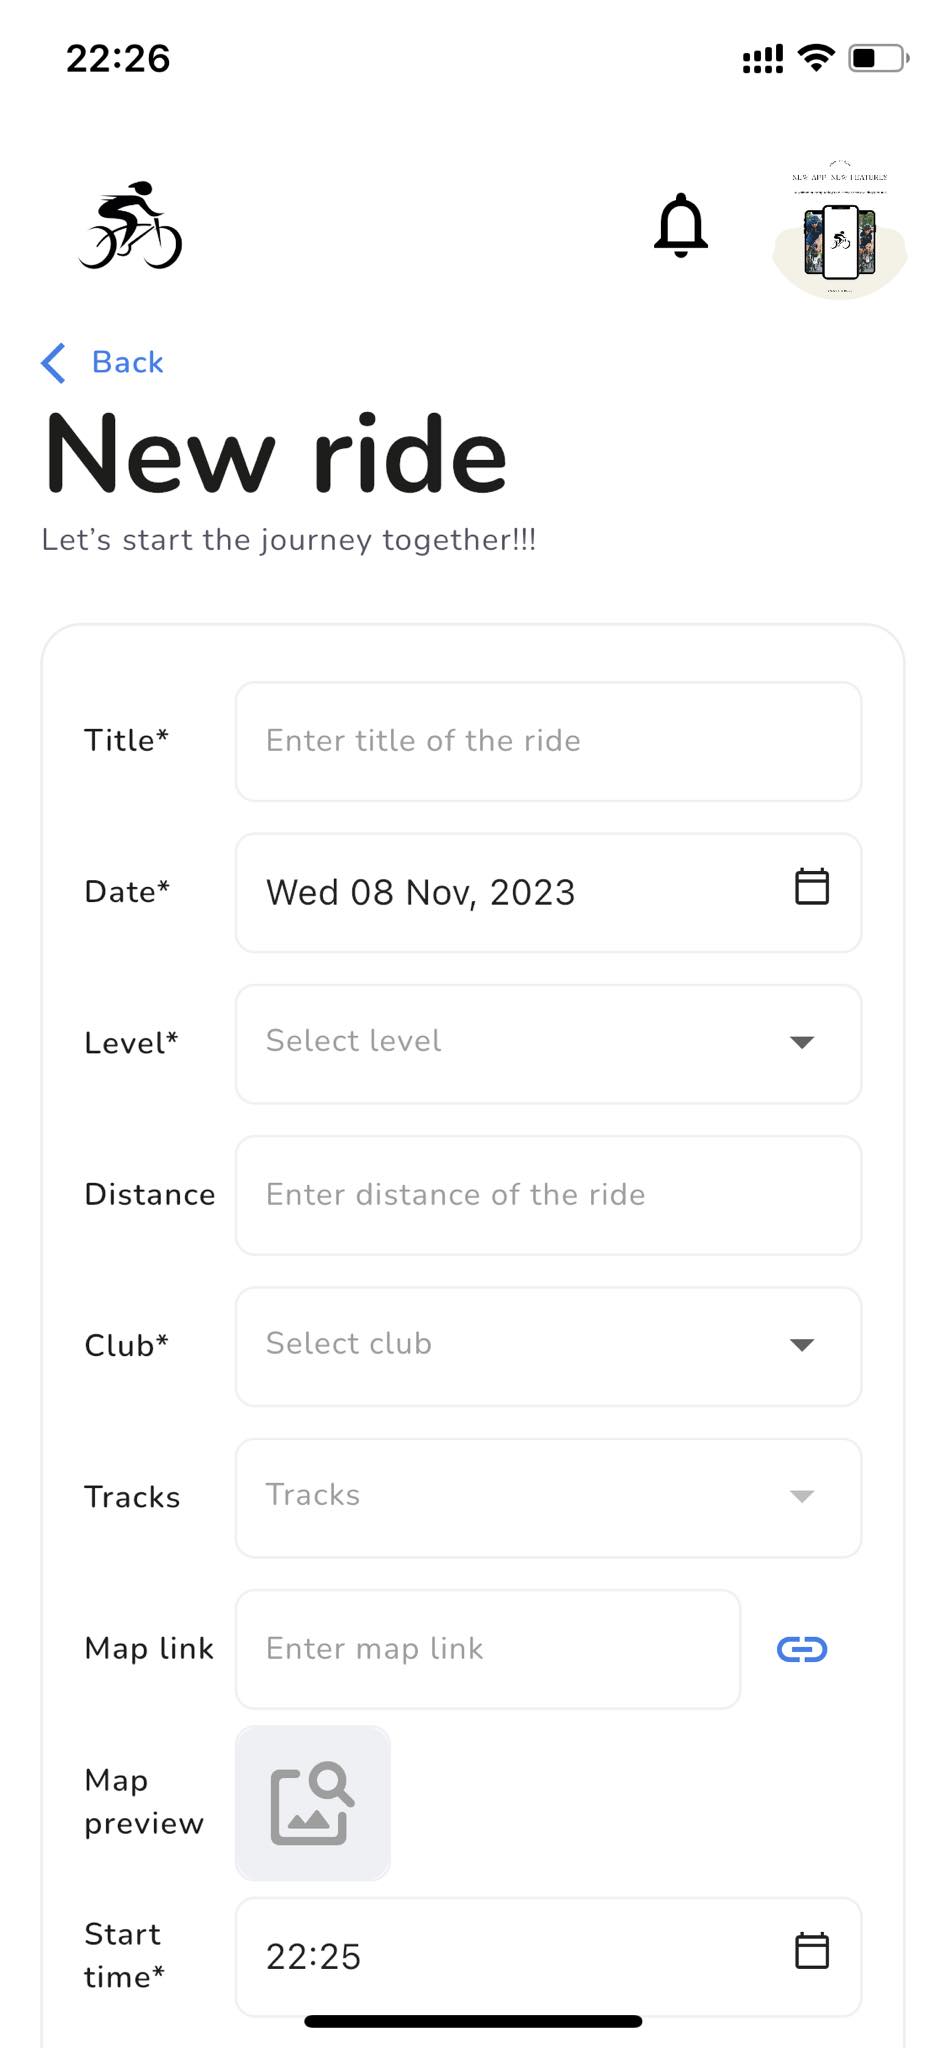This screenshot has height=2048, width=946.
Task: Click the cyclist logo in the header
Action: tap(132, 227)
